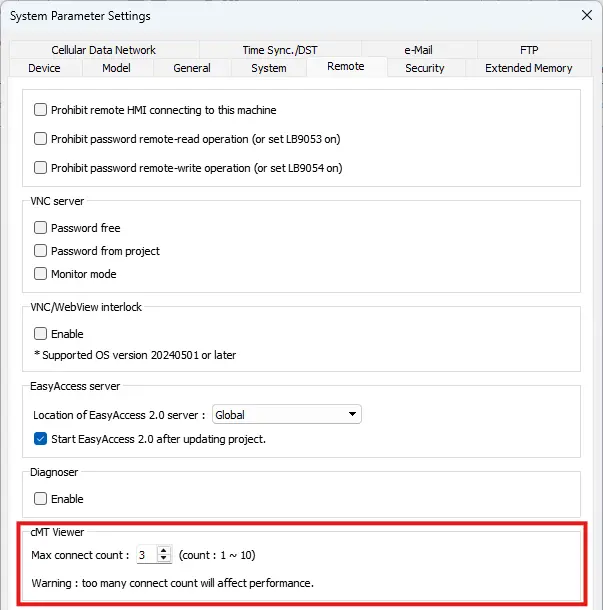Select the Remote tab

[x=346, y=67]
